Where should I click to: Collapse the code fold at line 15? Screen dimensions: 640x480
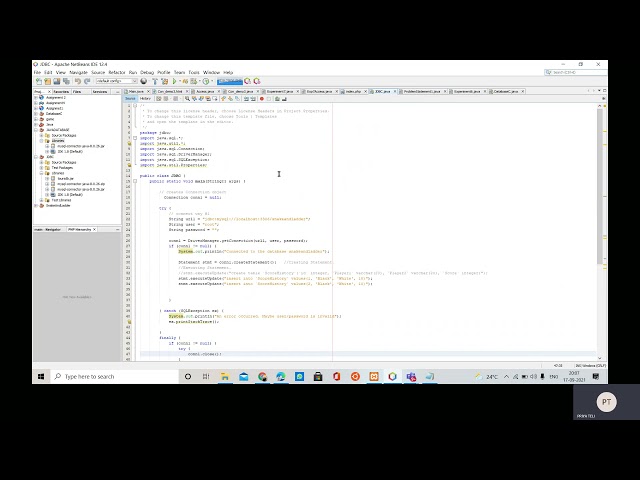coord(135,181)
